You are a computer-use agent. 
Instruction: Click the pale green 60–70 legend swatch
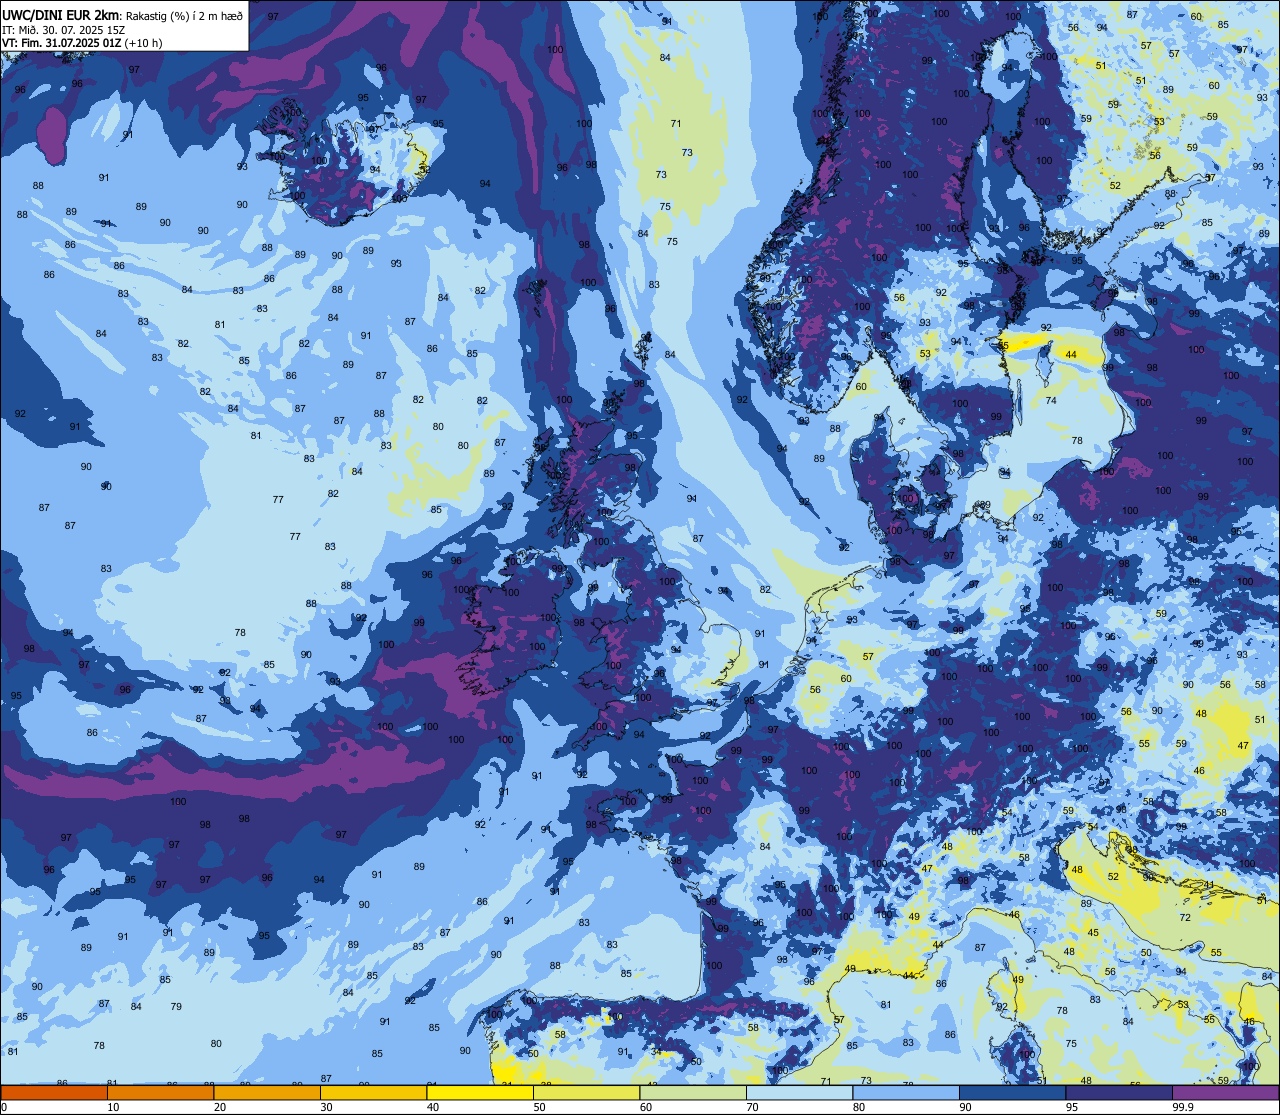(693, 1092)
